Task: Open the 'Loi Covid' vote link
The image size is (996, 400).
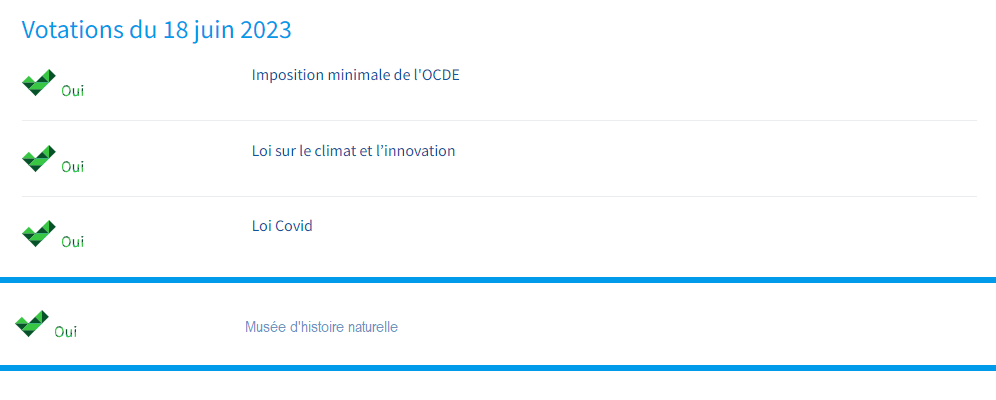Action: click(282, 226)
